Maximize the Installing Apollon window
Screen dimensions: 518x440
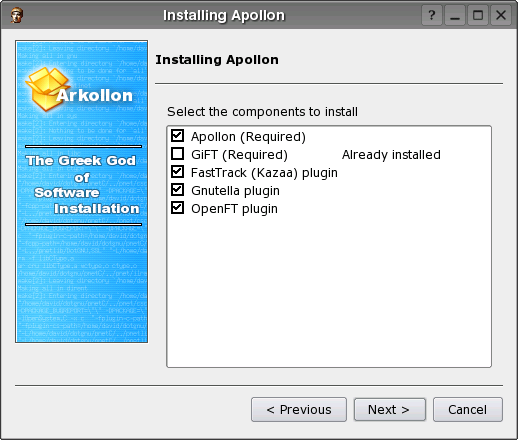click(478, 15)
